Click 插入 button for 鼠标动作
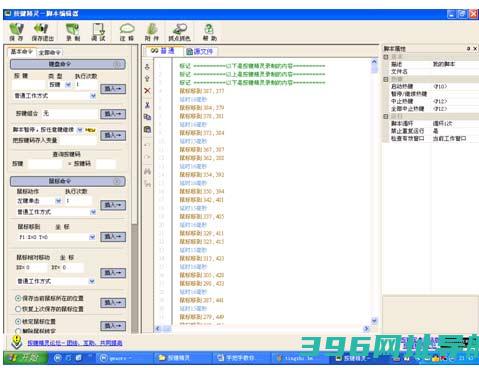This screenshot has height=368, width=479. pyautogui.click(x=113, y=205)
